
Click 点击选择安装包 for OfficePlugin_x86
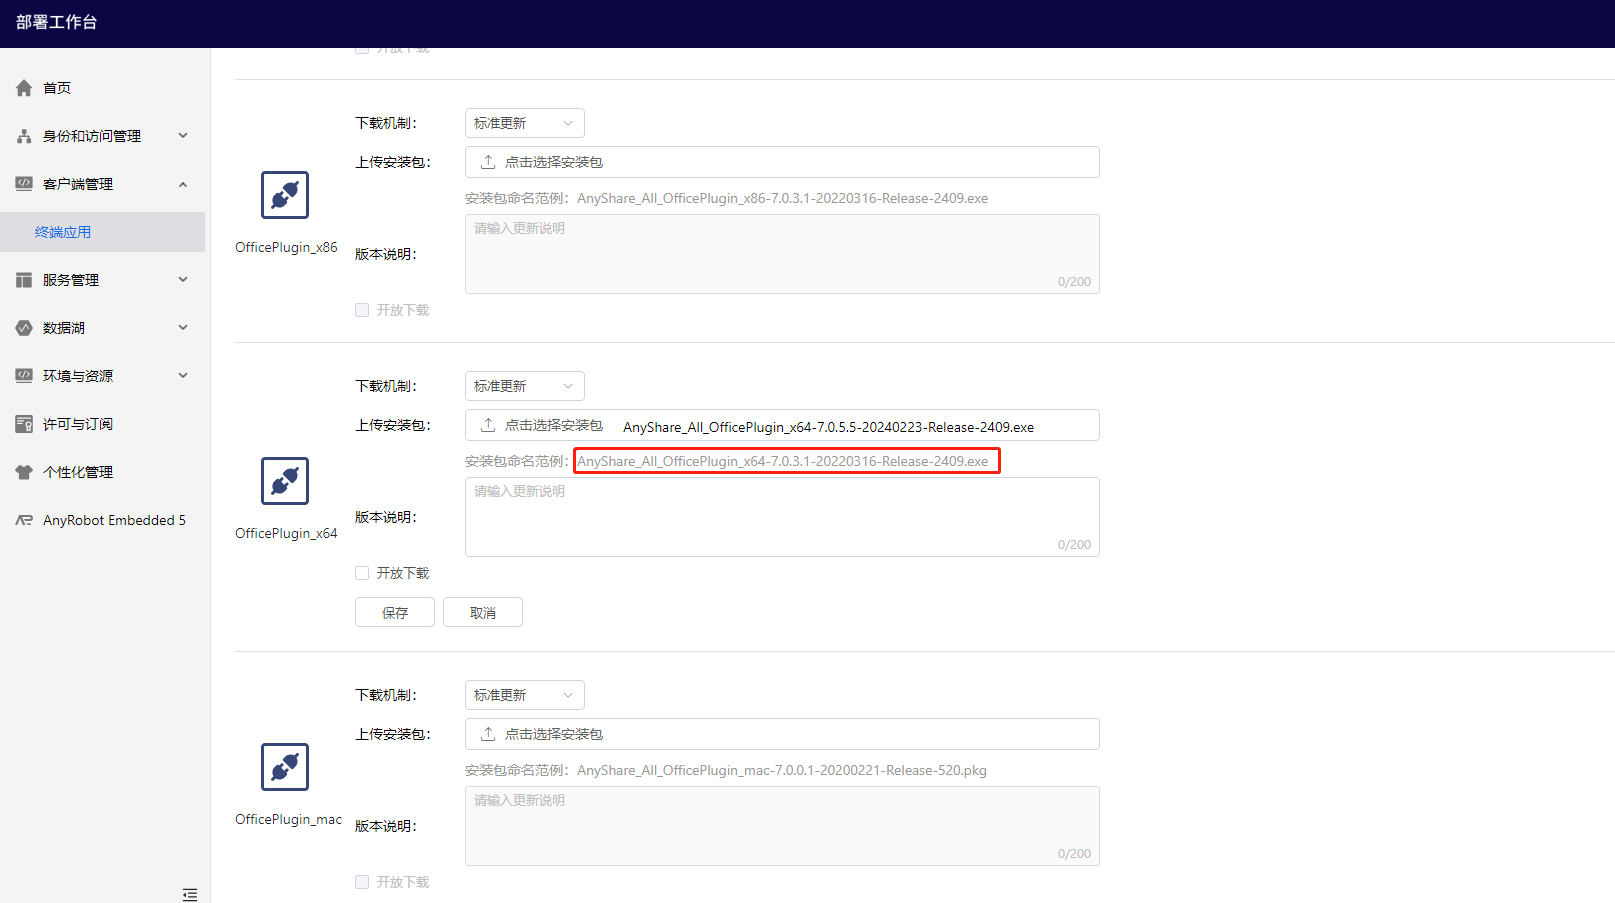click(554, 162)
